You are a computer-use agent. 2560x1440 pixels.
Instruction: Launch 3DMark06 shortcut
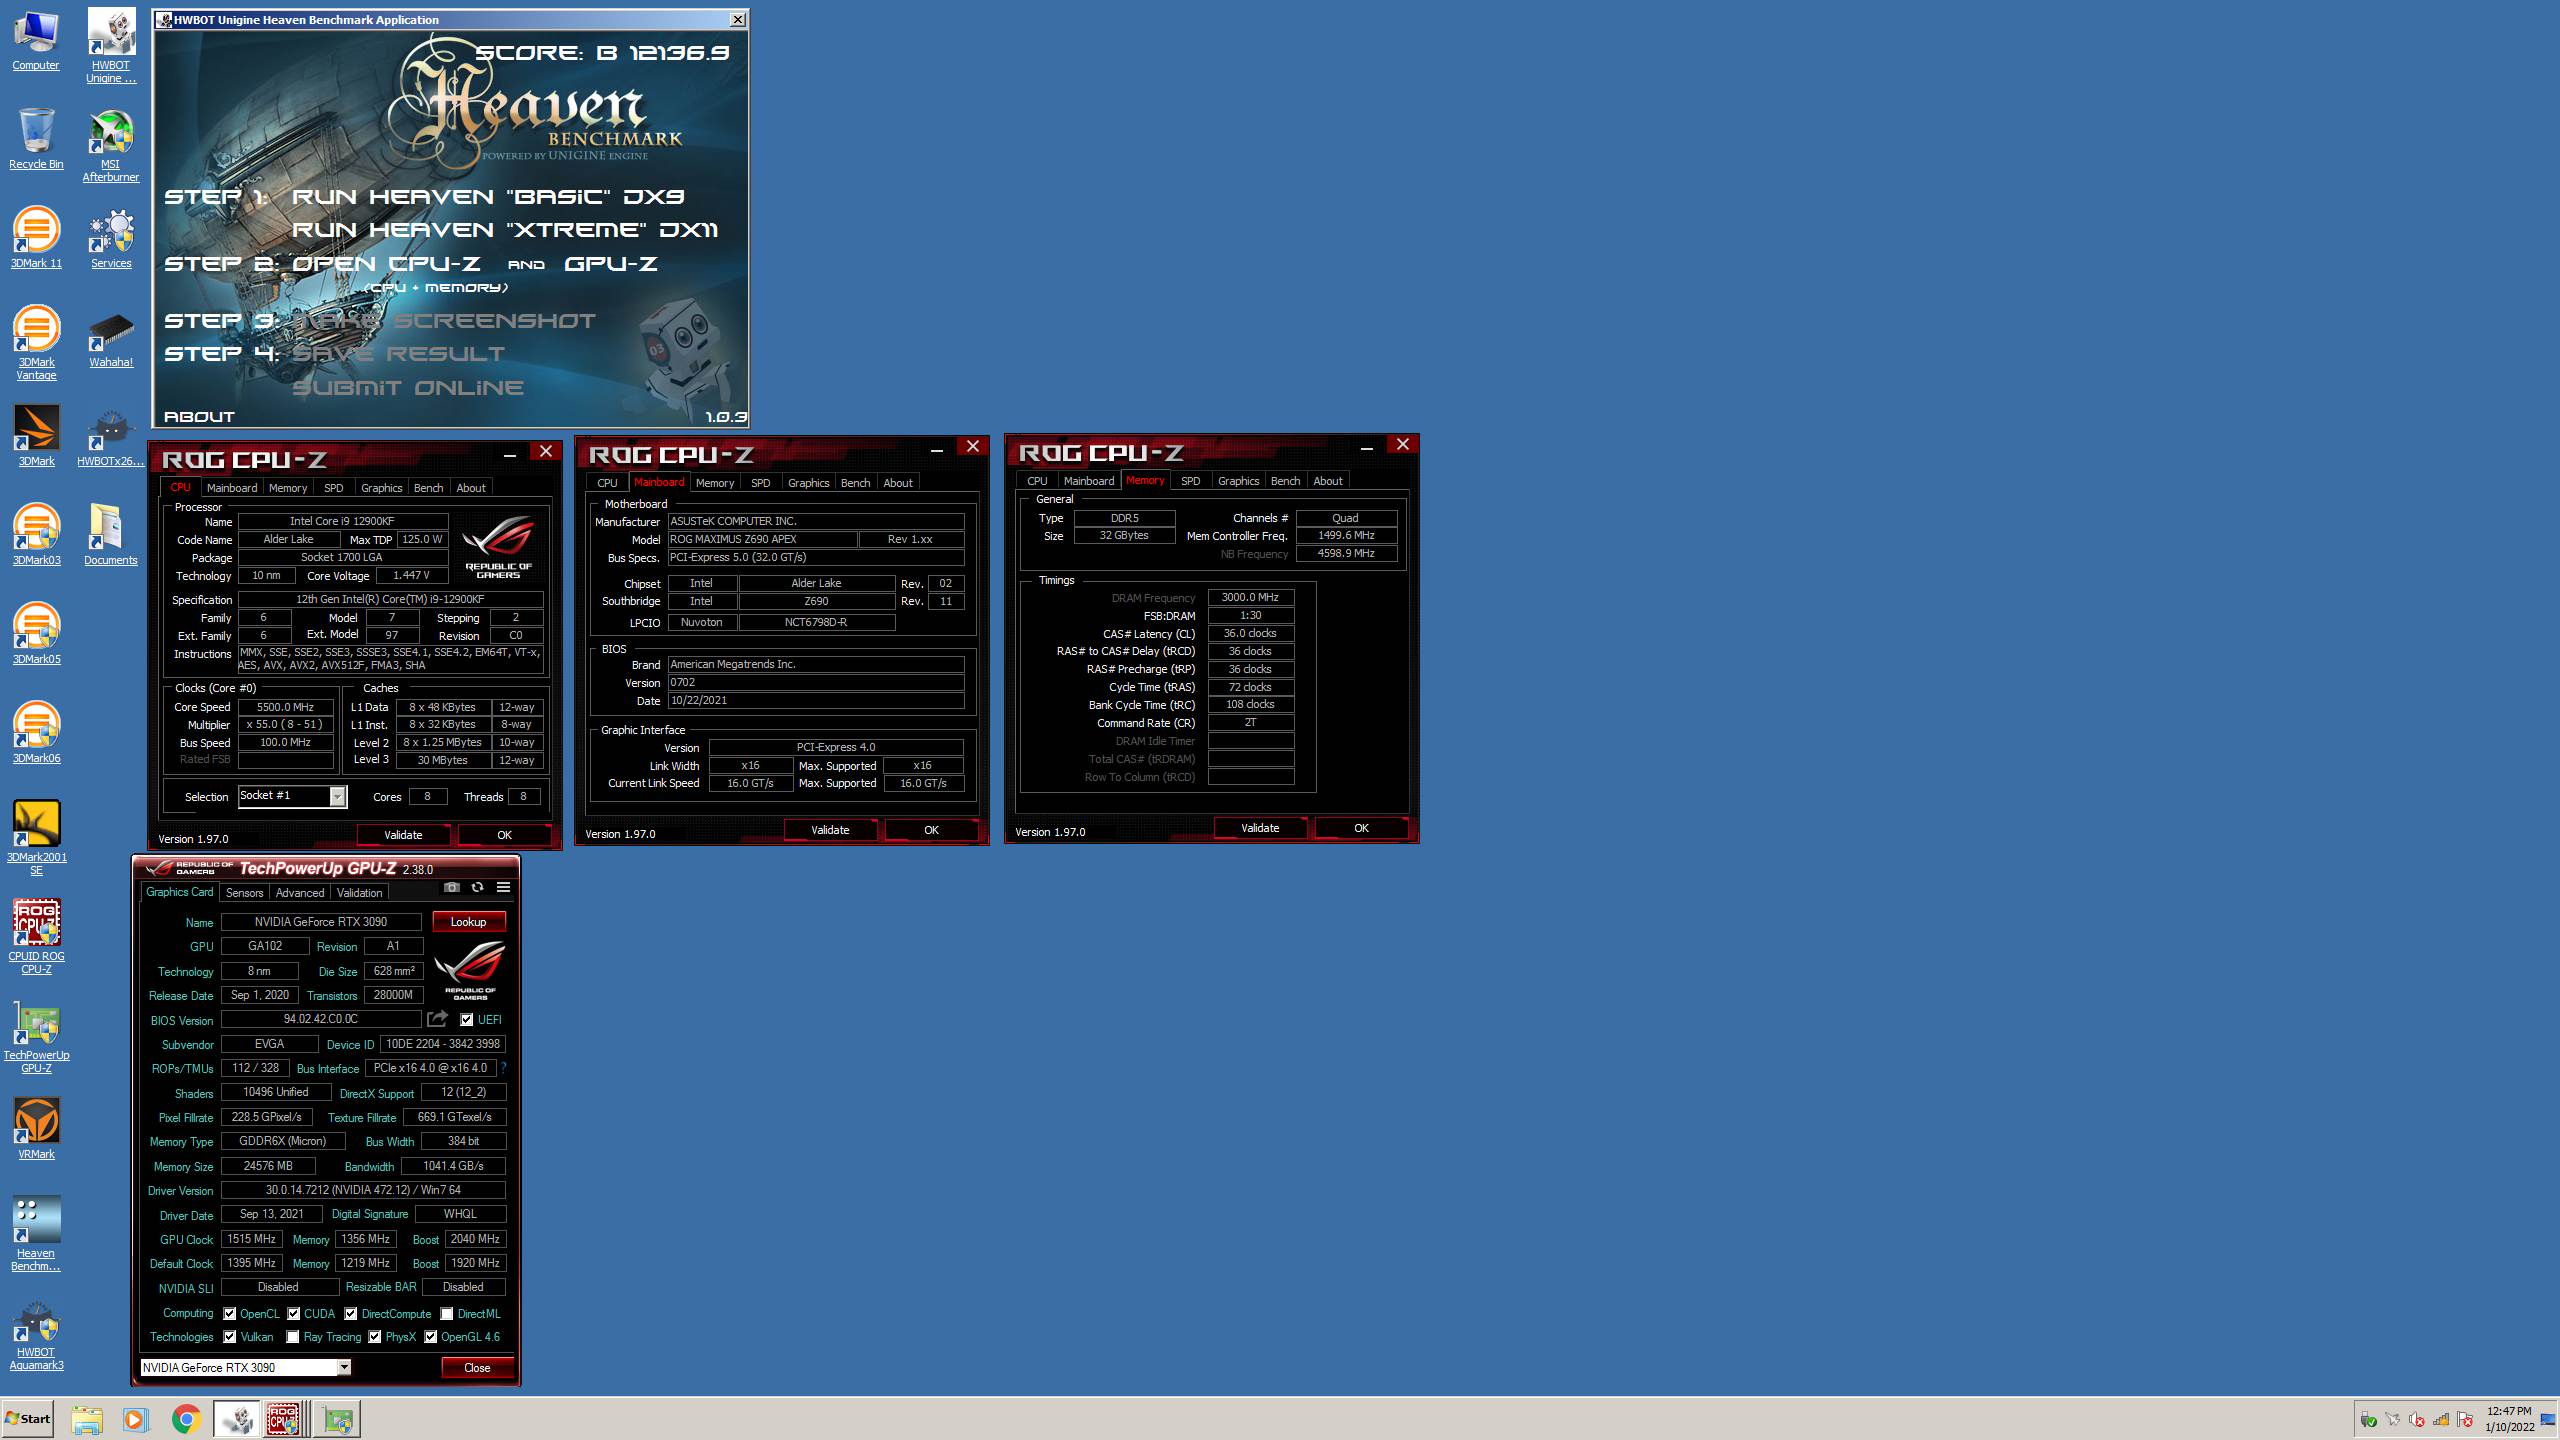pyautogui.click(x=36, y=733)
